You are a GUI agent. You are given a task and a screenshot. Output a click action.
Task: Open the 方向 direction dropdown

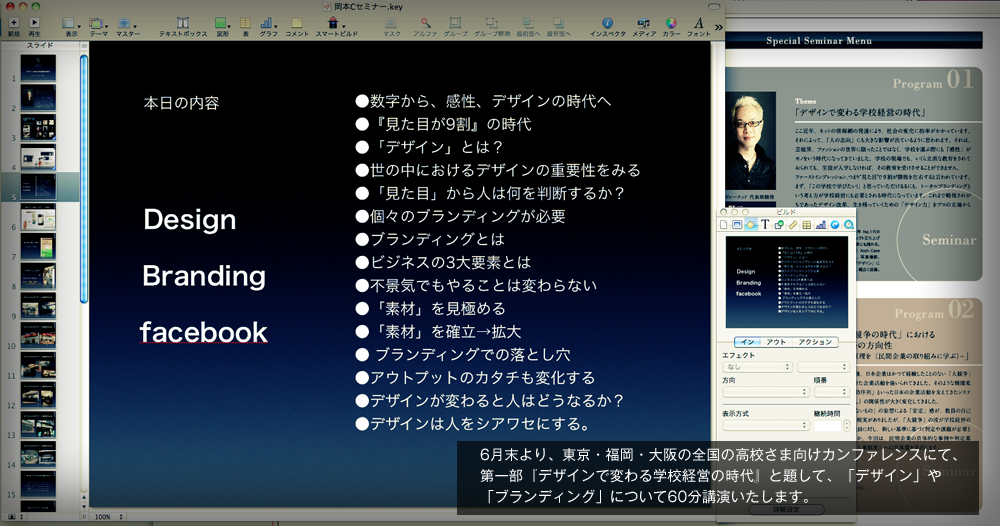(x=765, y=391)
